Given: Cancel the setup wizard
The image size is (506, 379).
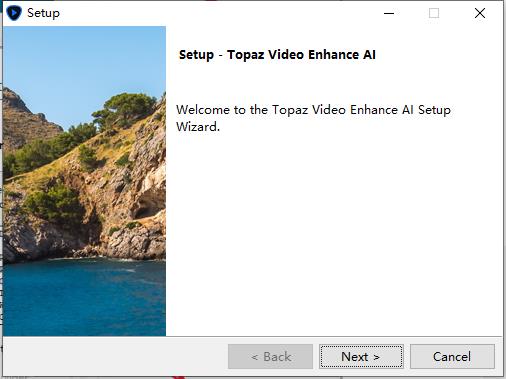Looking at the screenshot, I should tap(452, 357).
